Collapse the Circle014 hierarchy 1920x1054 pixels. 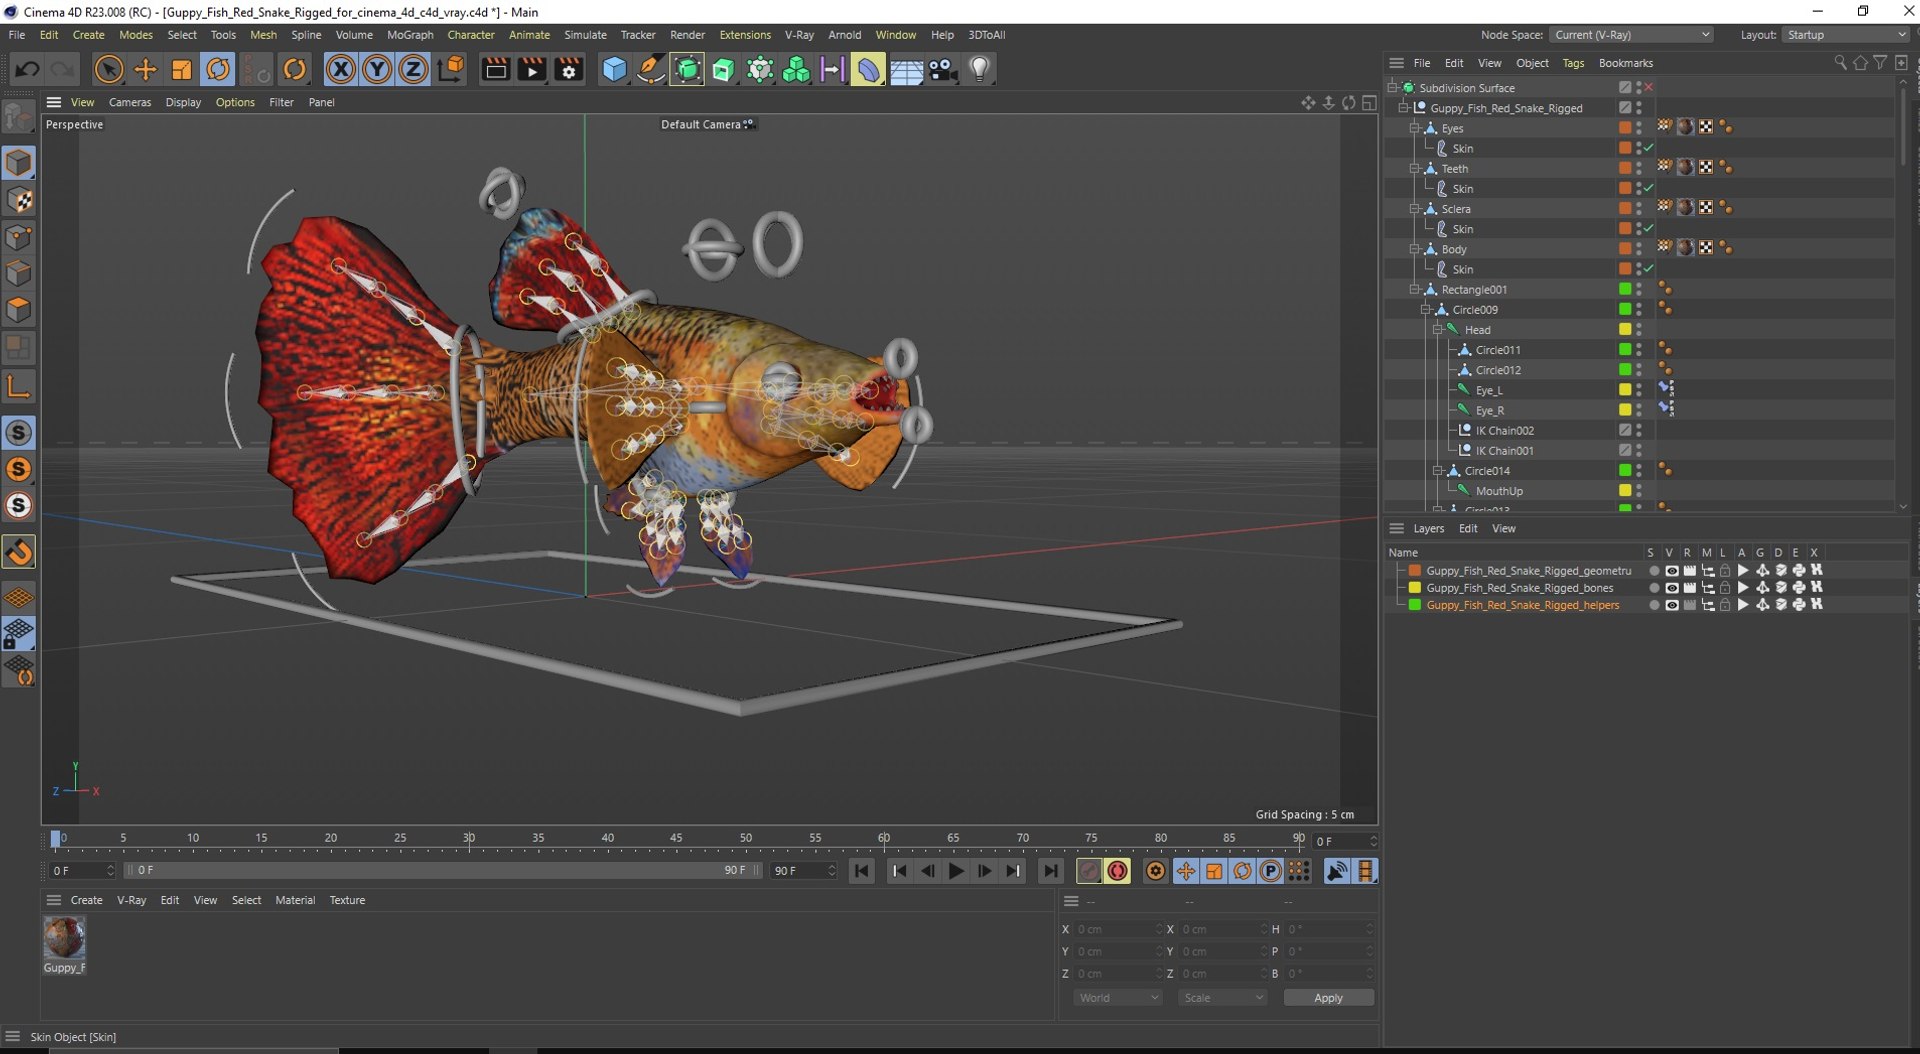click(1437, 470)
